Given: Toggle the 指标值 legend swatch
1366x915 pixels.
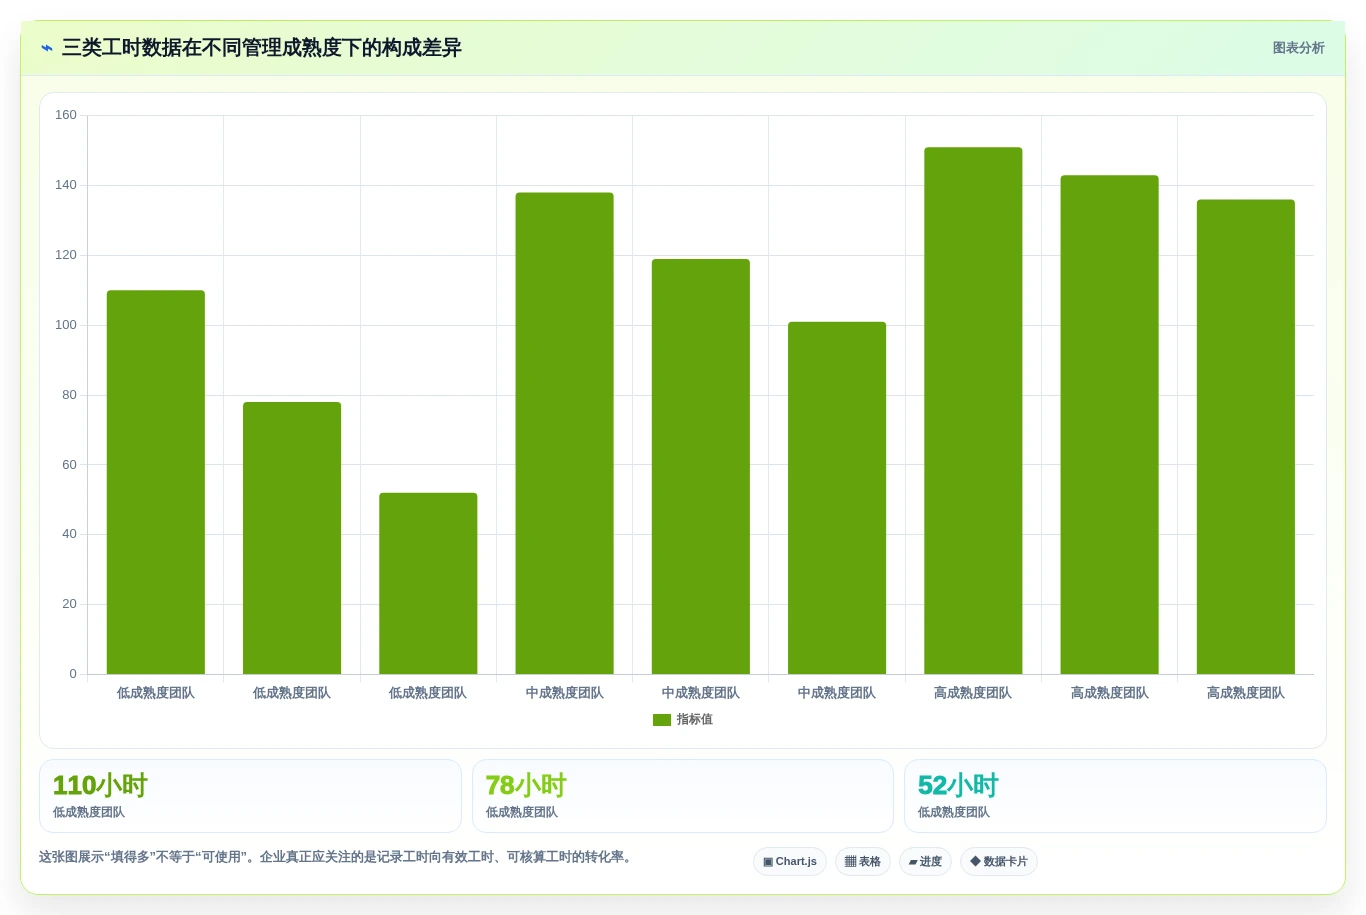Looking at the screenshot, I should 662,720.
